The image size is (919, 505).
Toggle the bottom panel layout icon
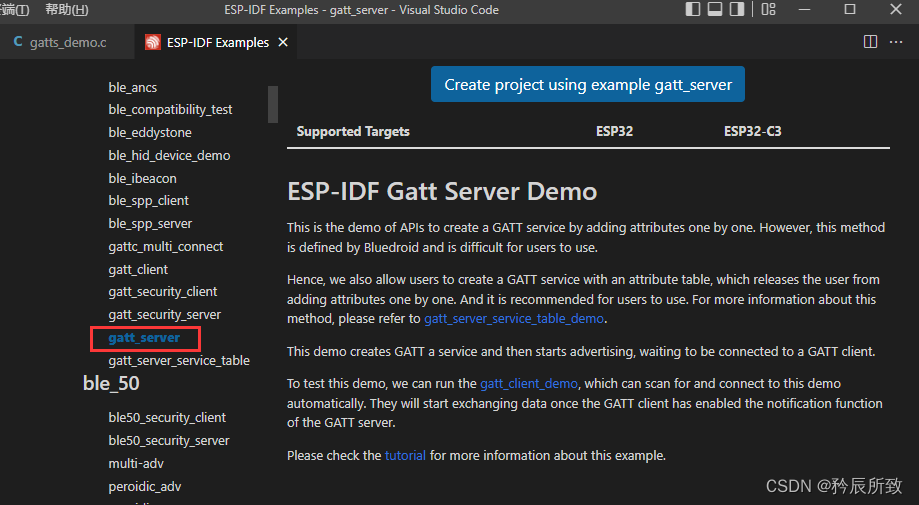[x=715, y=10]
